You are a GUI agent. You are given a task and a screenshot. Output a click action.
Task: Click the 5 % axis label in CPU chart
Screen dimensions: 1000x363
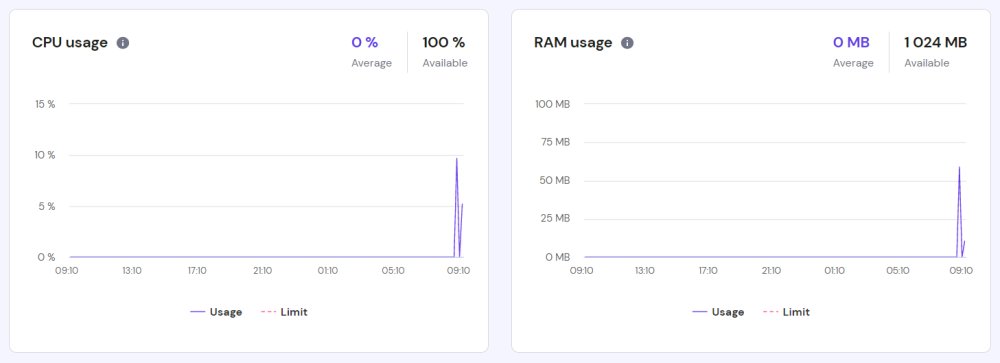48,206
